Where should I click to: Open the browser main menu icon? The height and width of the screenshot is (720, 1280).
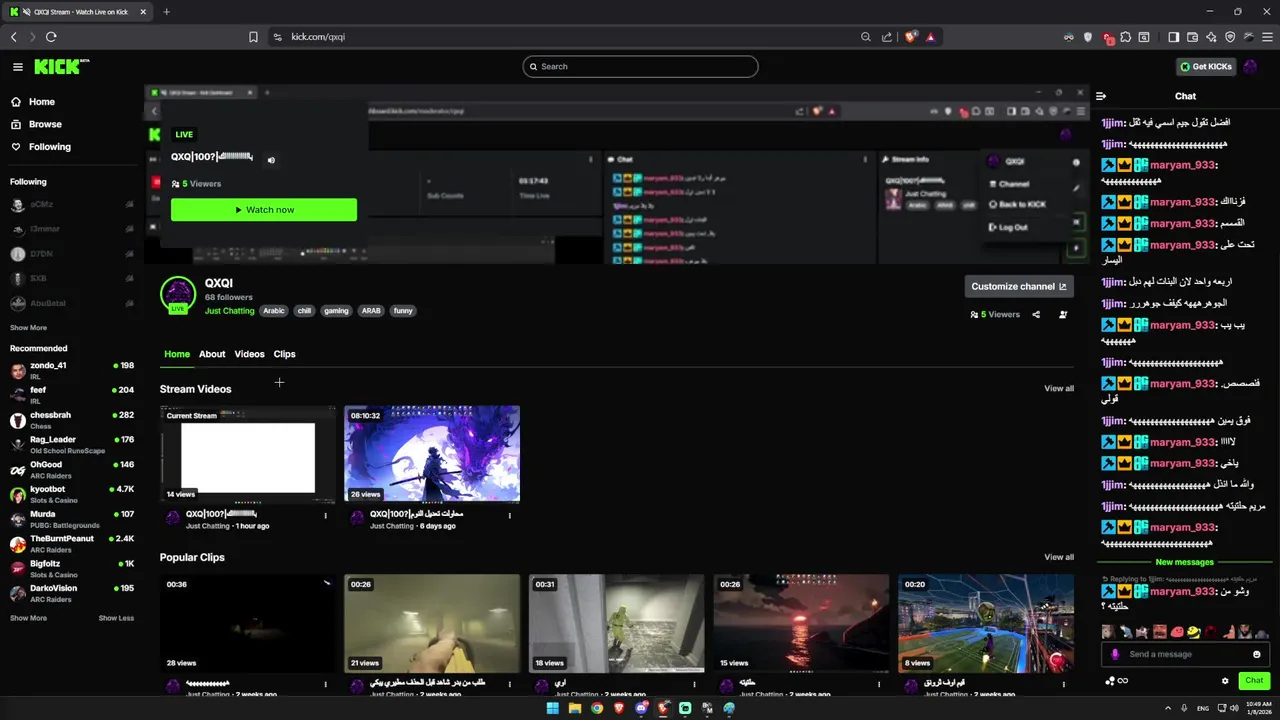coord(1266,37)
